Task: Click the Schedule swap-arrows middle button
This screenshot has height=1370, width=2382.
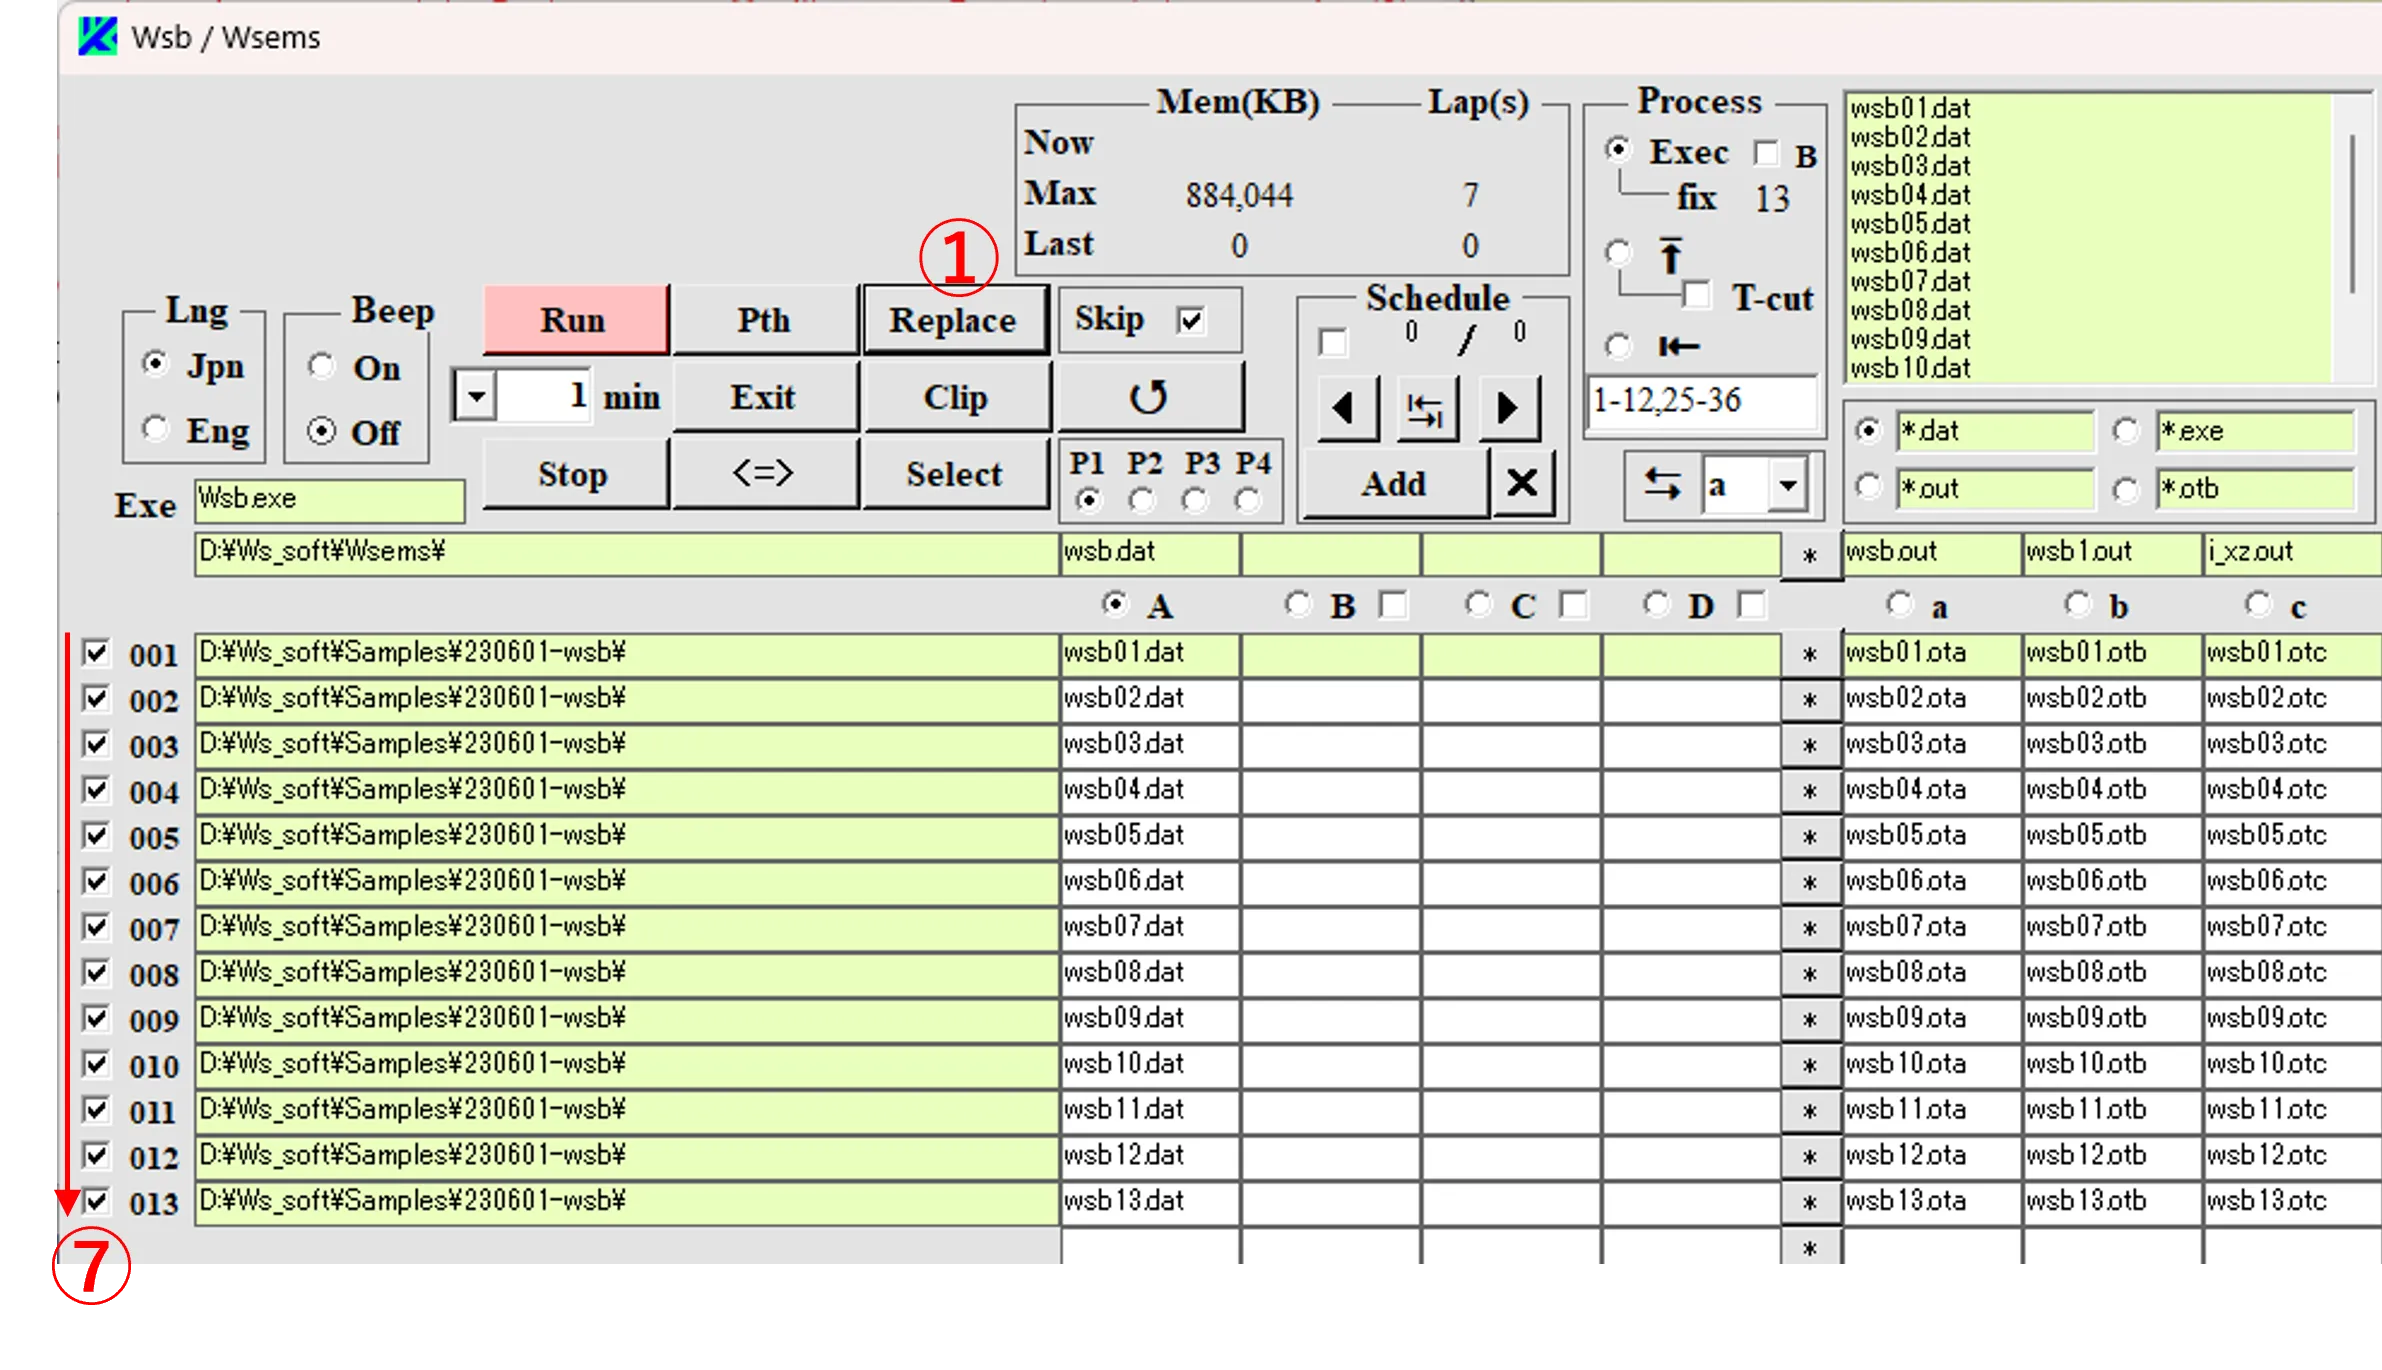Action: 1426,409
